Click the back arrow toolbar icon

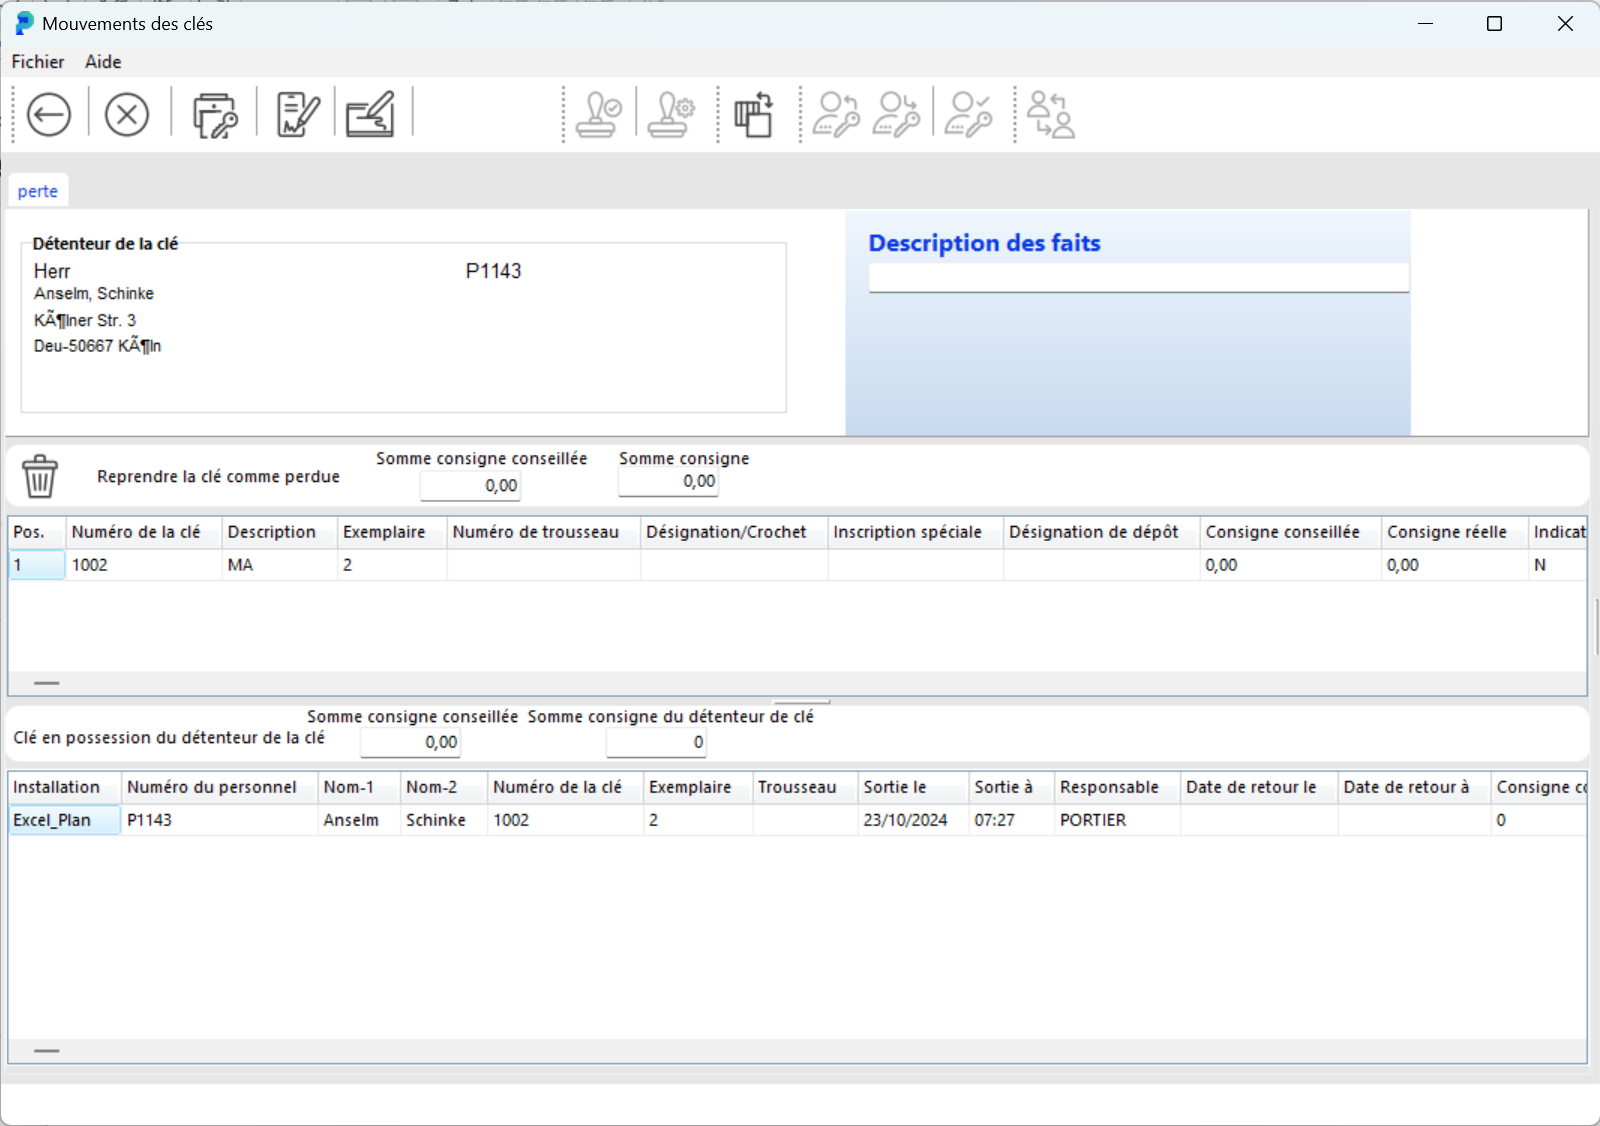48,115
